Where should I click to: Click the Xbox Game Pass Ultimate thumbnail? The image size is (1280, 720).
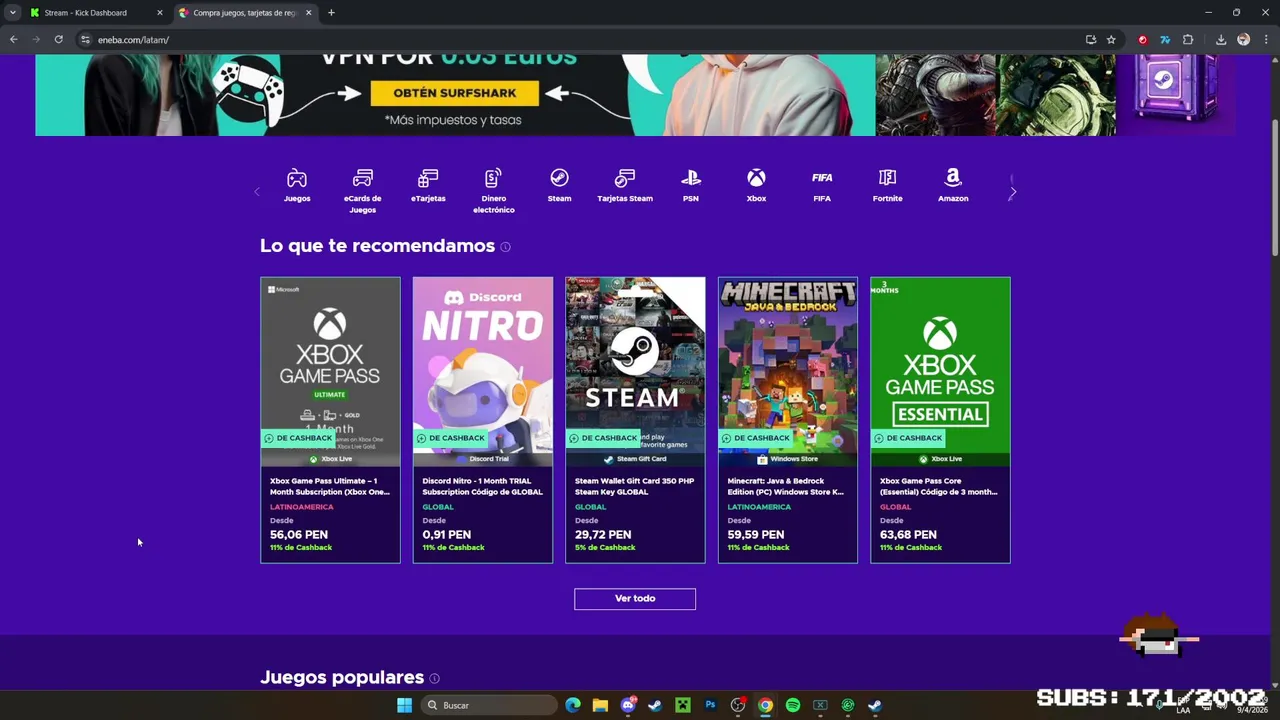330,371
